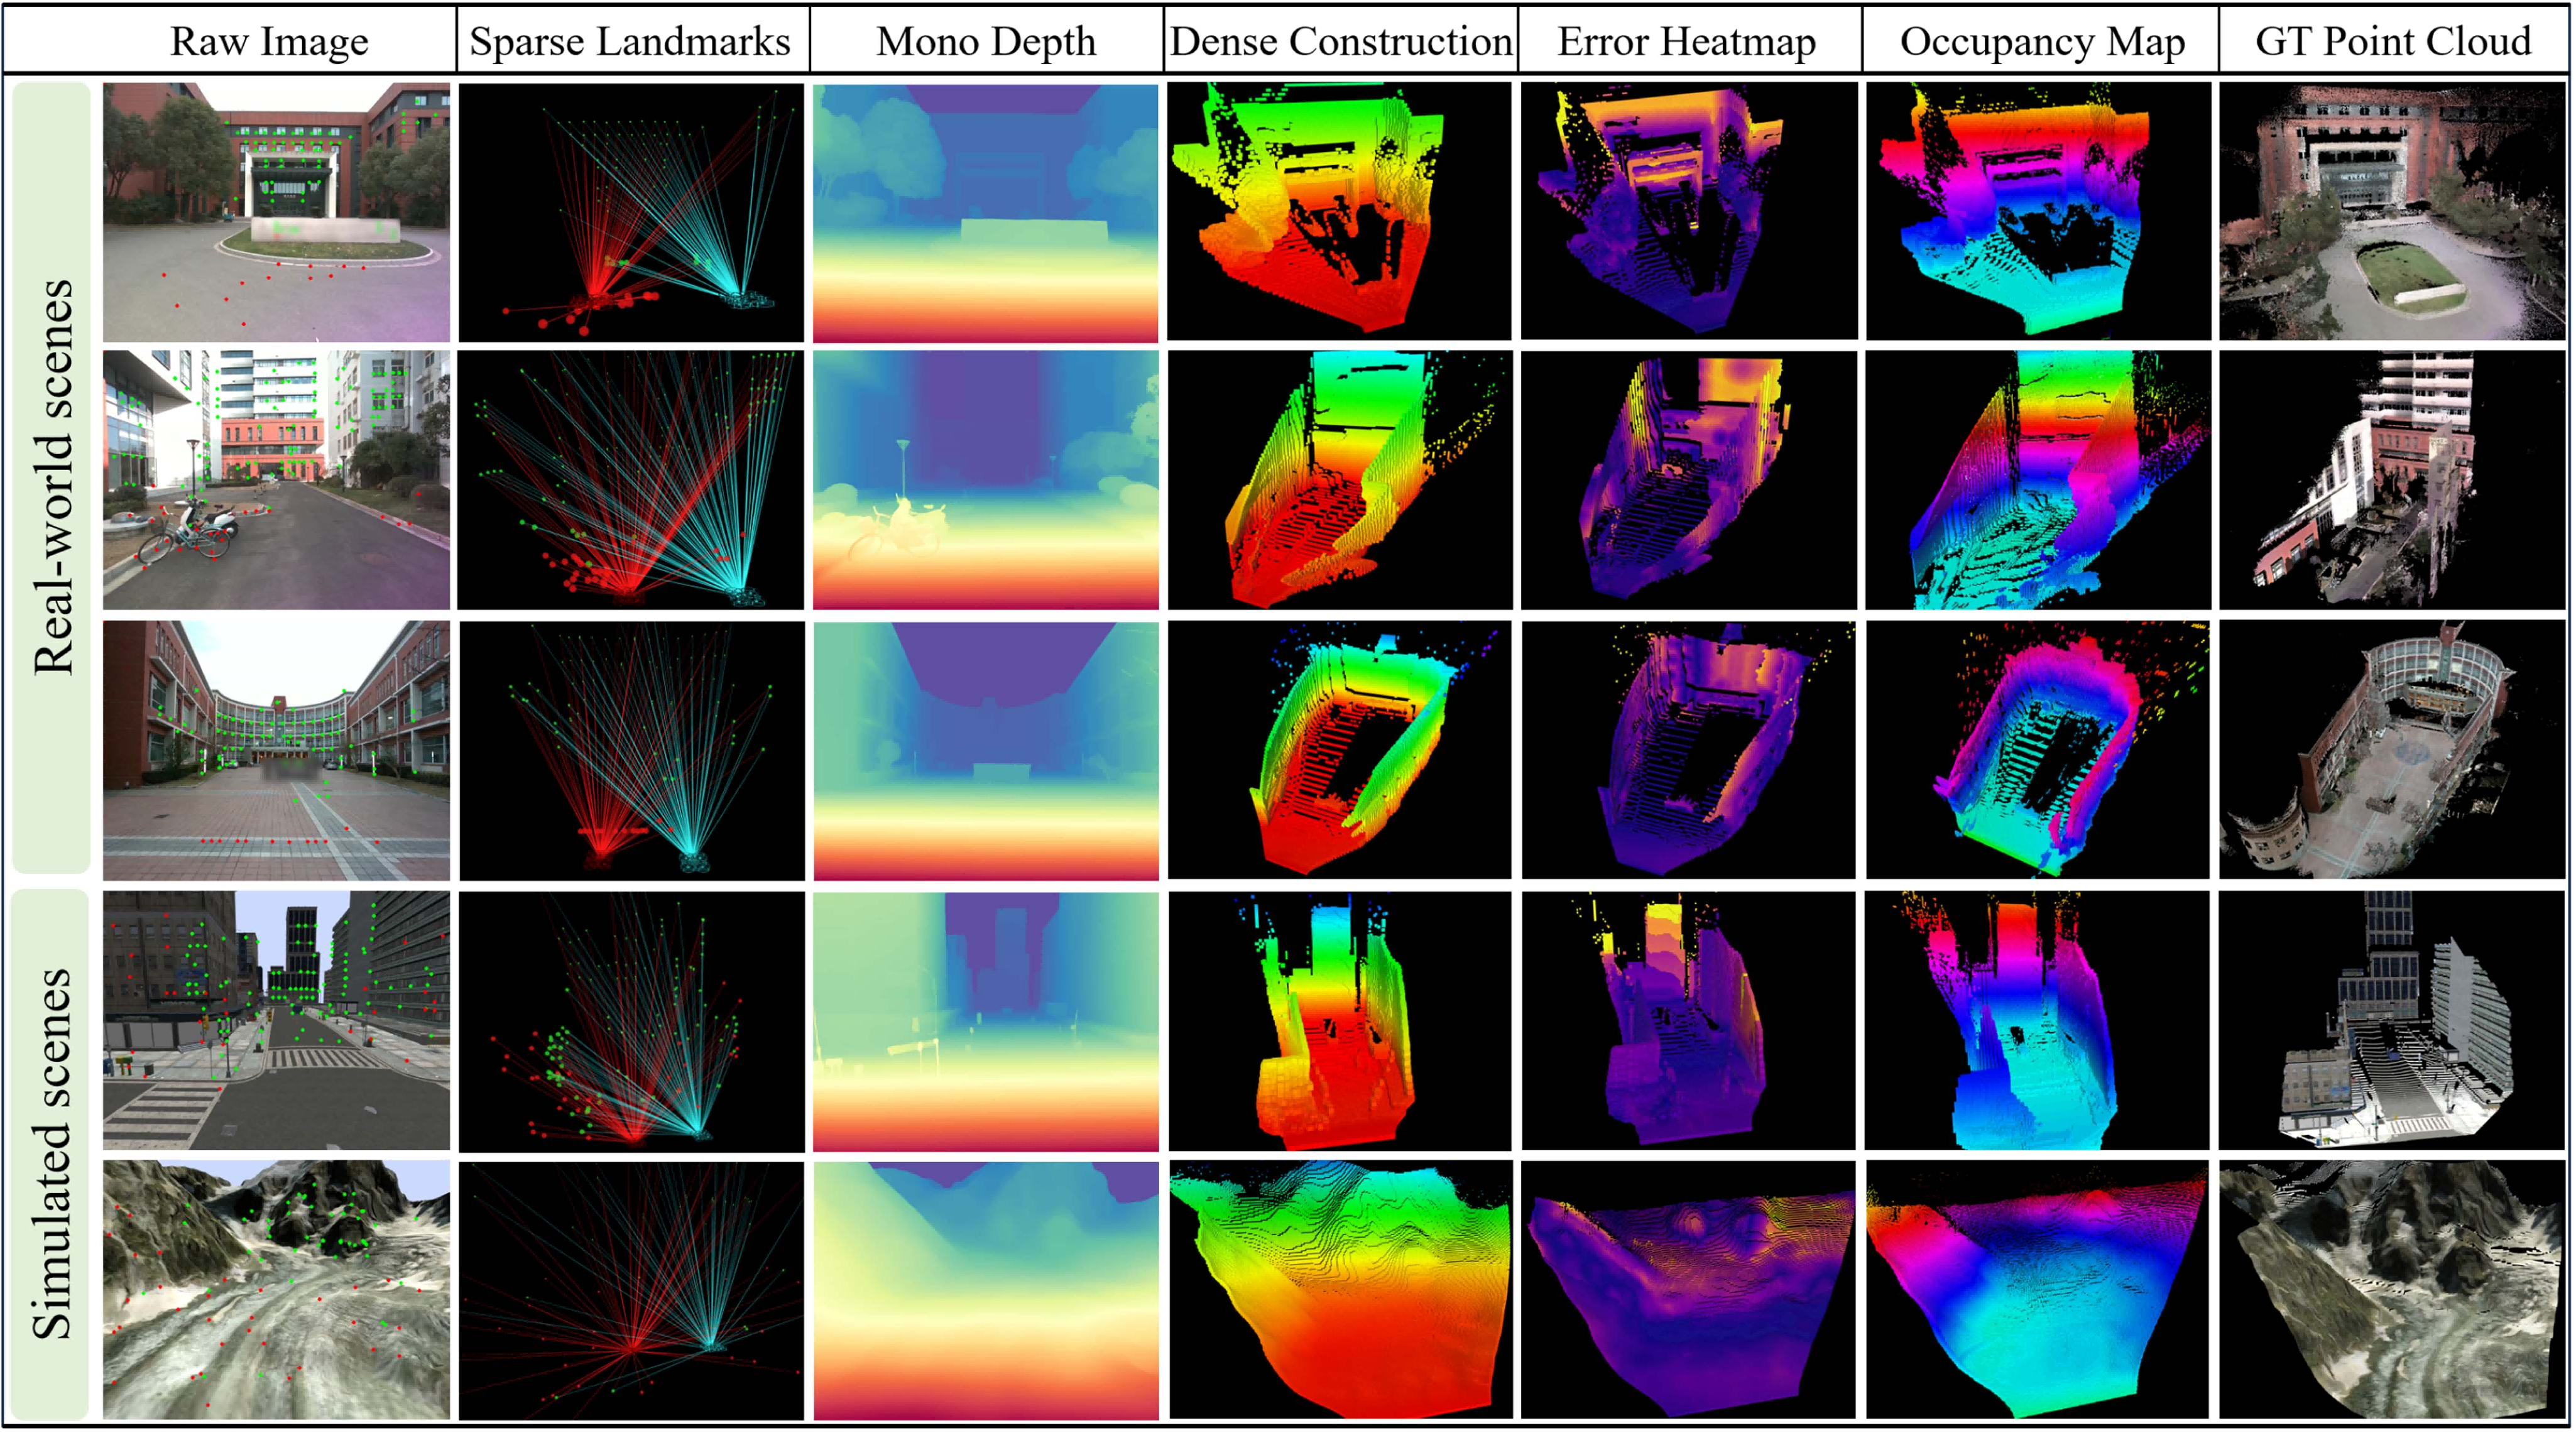Image resolution: width=2576 pixels, height=1433 pixels.
Task: Select the simulated city GT point cloud
Action: pyautogui.click(x=2392, y=1020)
